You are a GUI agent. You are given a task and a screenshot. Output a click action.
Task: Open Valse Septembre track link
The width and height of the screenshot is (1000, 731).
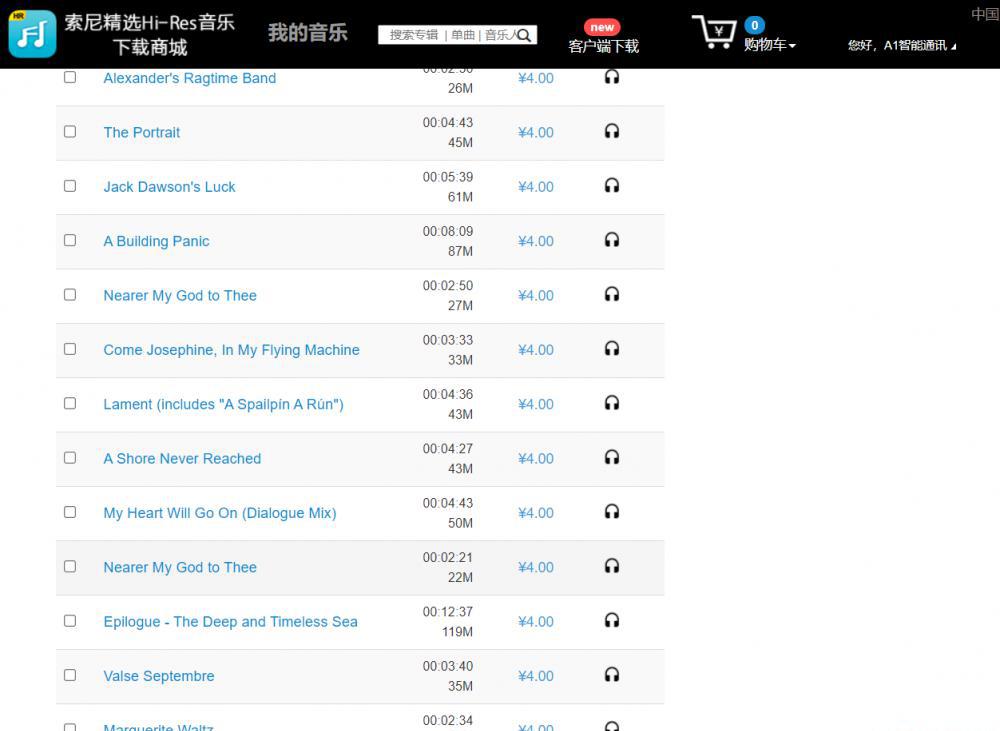[159, 676]
